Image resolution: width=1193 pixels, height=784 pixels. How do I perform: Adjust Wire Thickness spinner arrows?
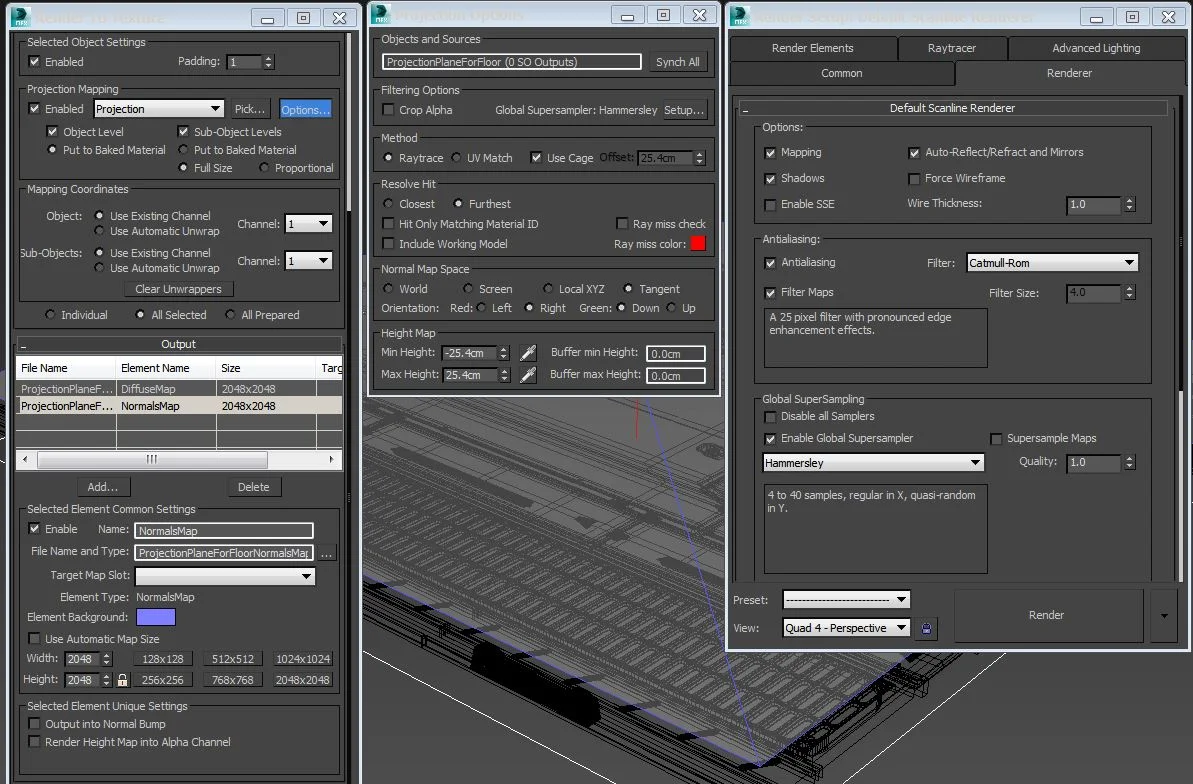pyautogui.click(x=1129, y=204)
